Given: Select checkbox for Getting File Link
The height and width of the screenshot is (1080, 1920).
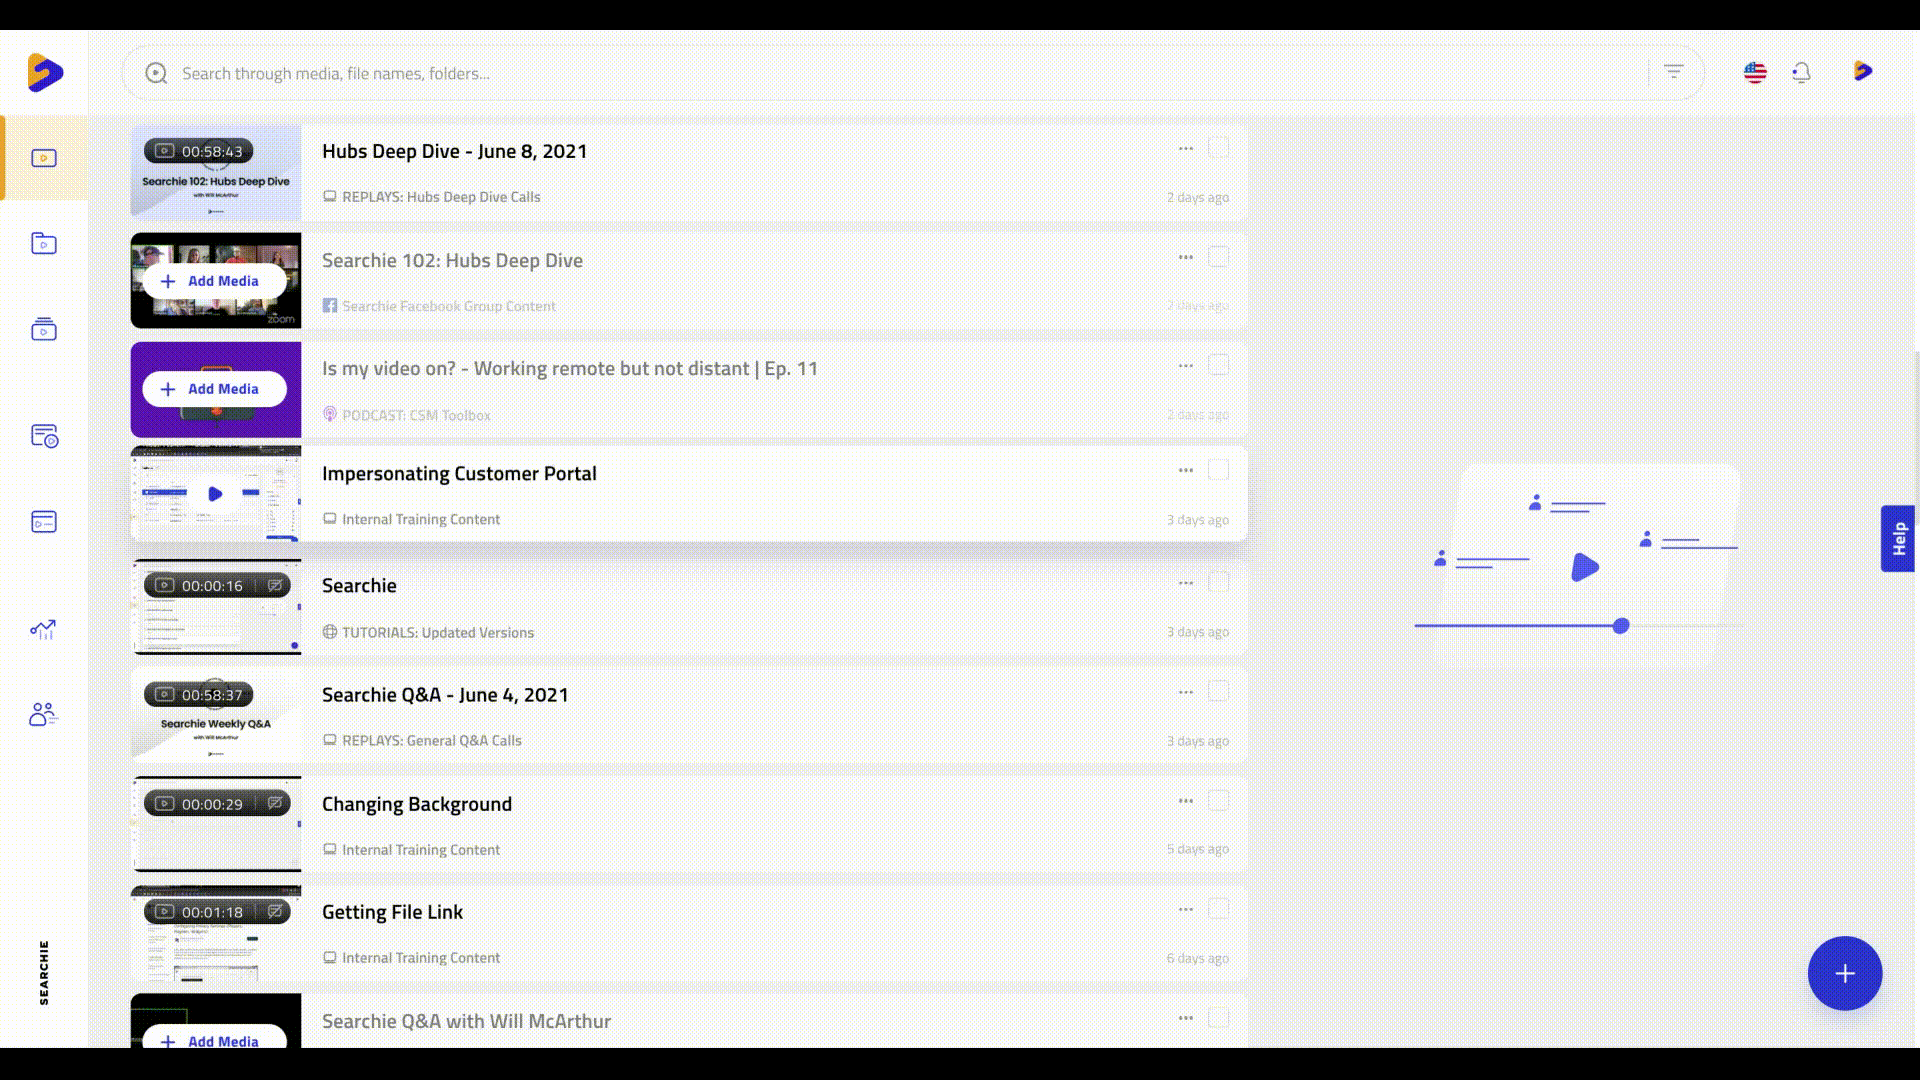Looking at the screenshot, I should pos(1218,909).
